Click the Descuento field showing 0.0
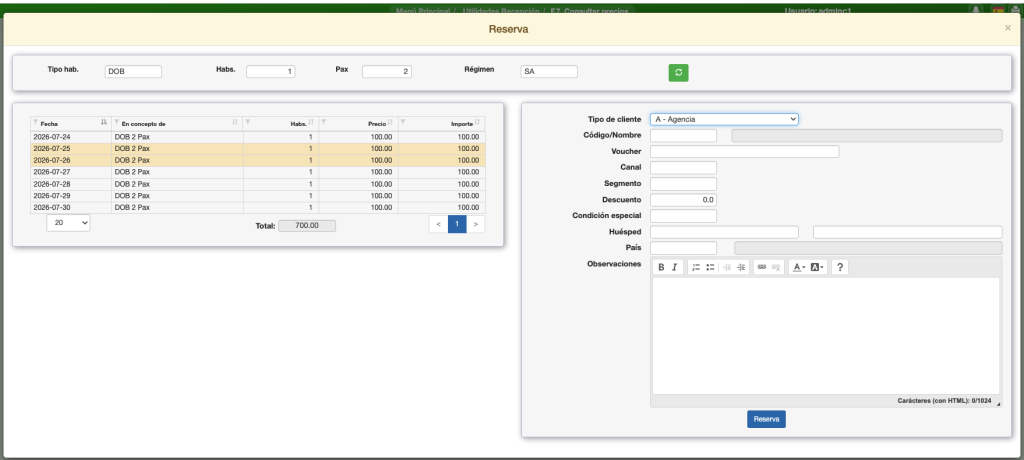The image size is (1024, 460). point(683,200)
